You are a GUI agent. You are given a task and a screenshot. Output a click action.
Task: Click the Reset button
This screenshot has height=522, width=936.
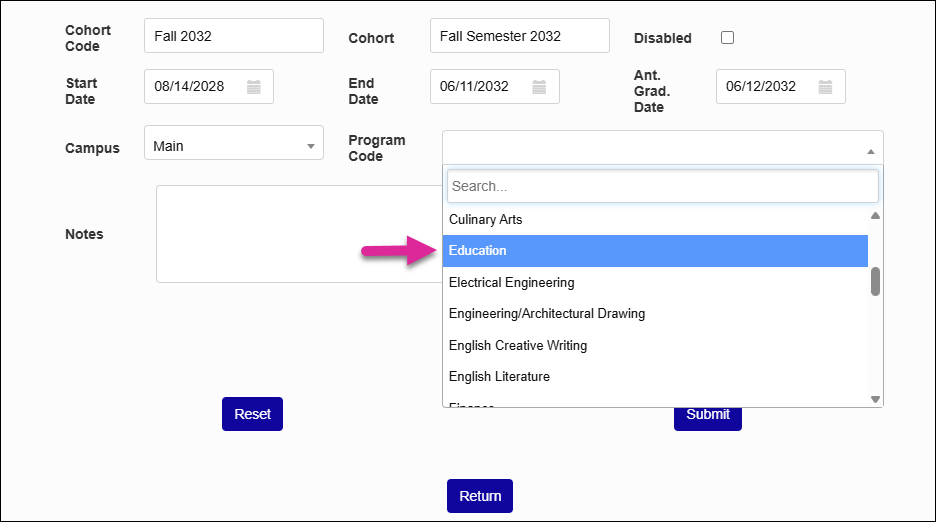[253, 414]
